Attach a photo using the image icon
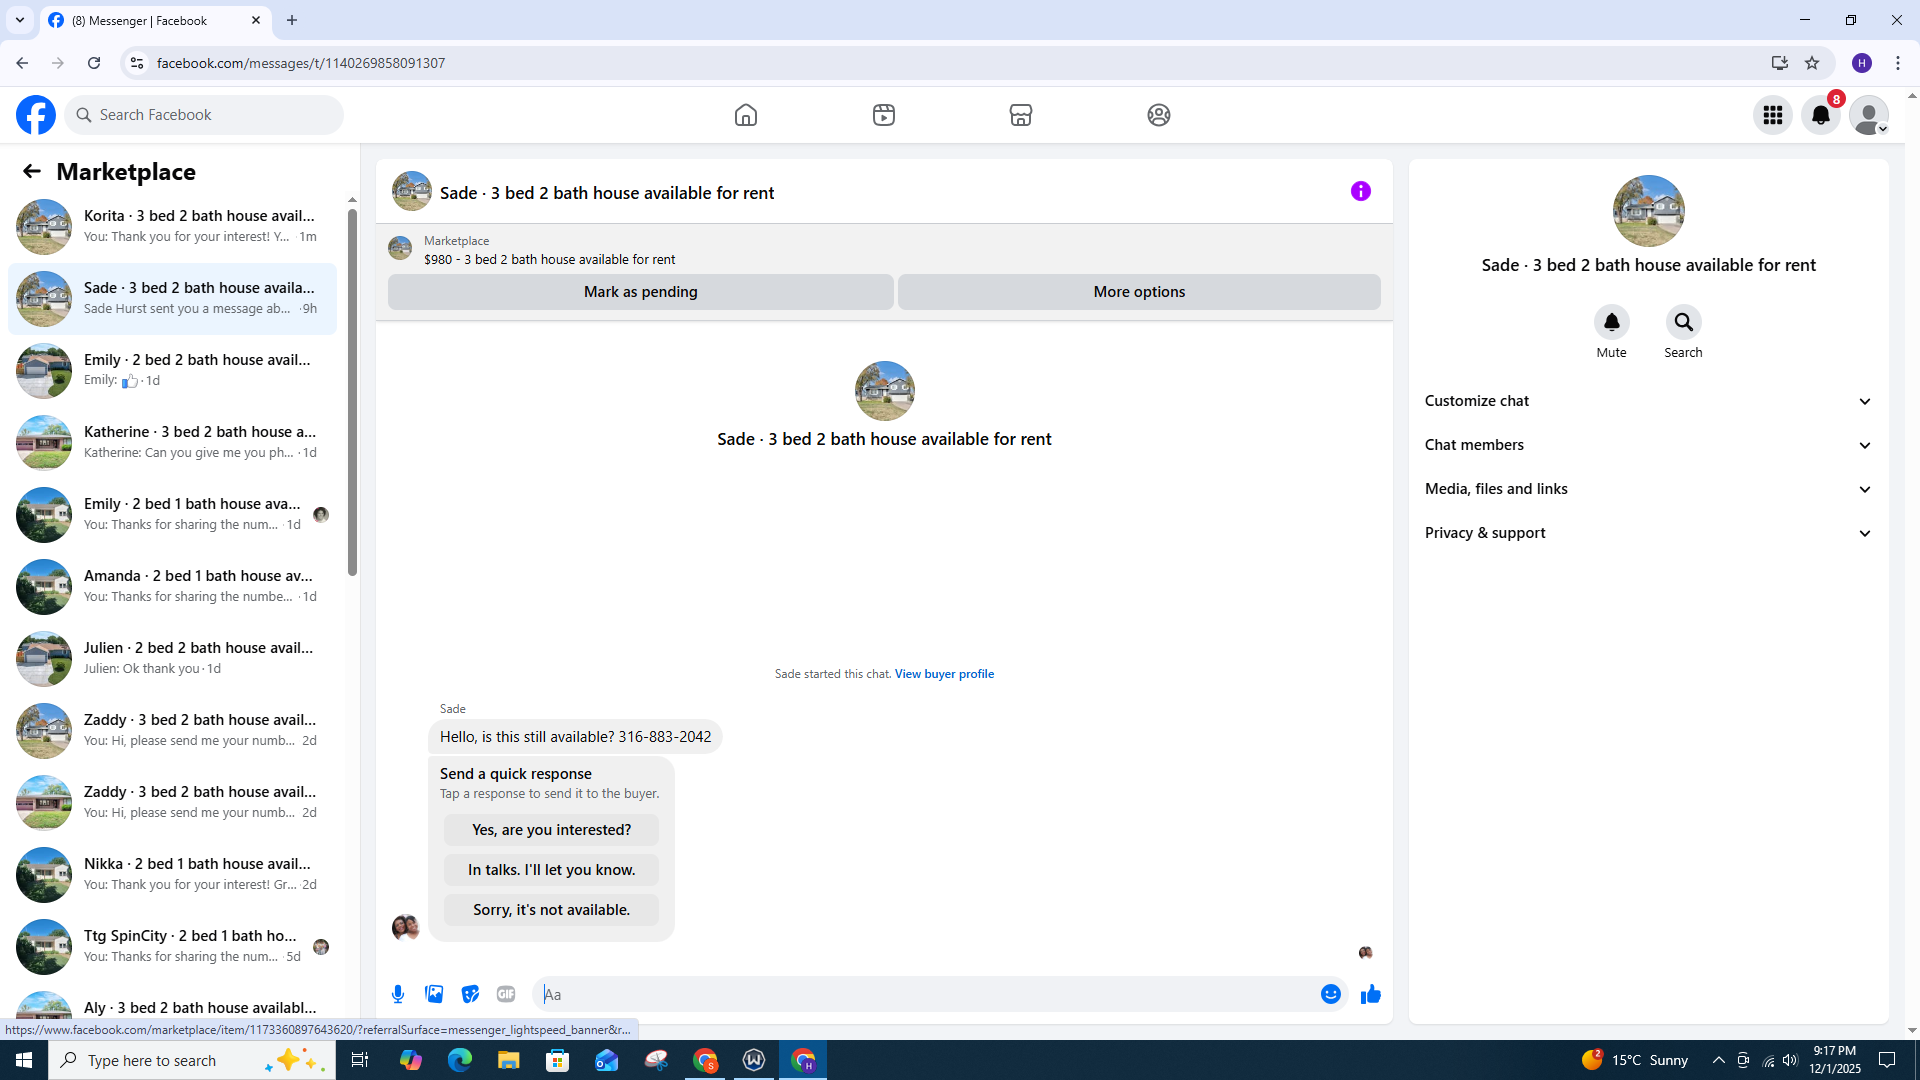 click(434, 994)
